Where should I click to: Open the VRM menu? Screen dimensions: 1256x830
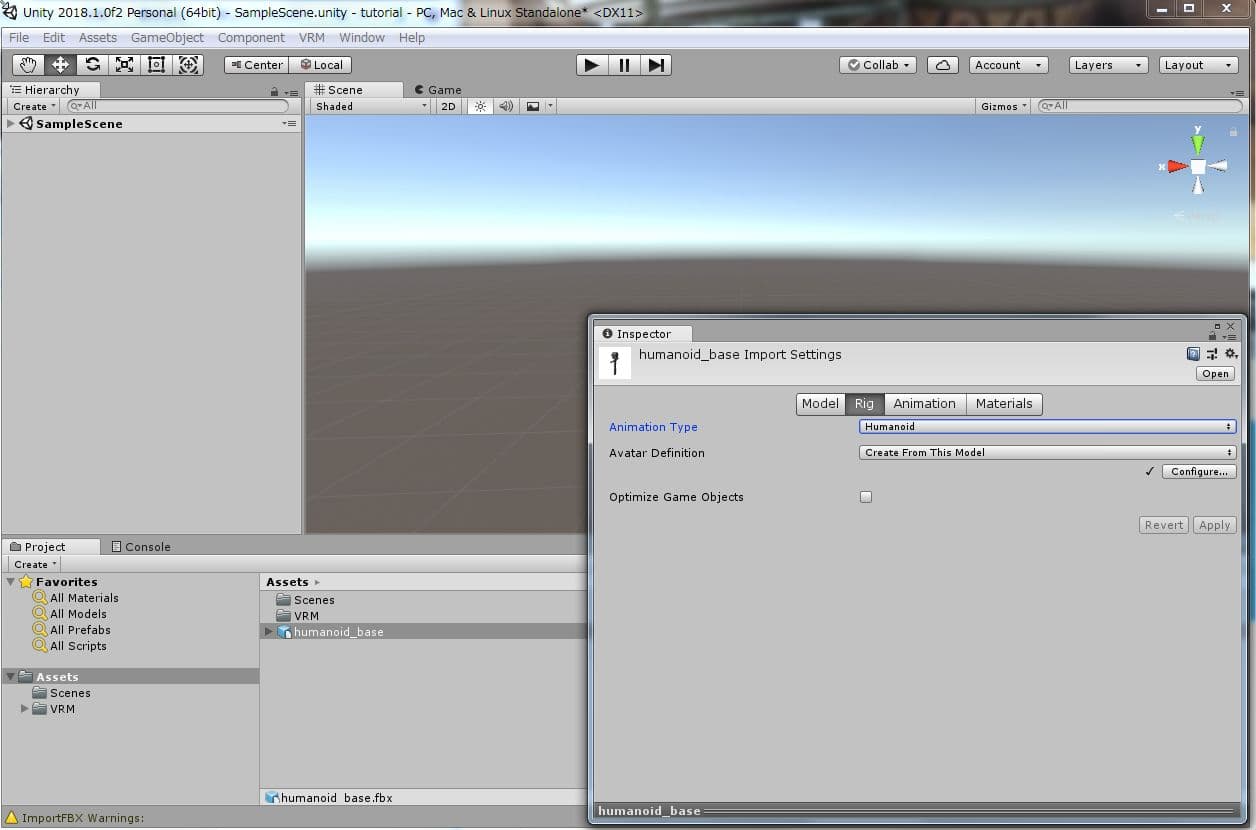[x=312, y=37]
